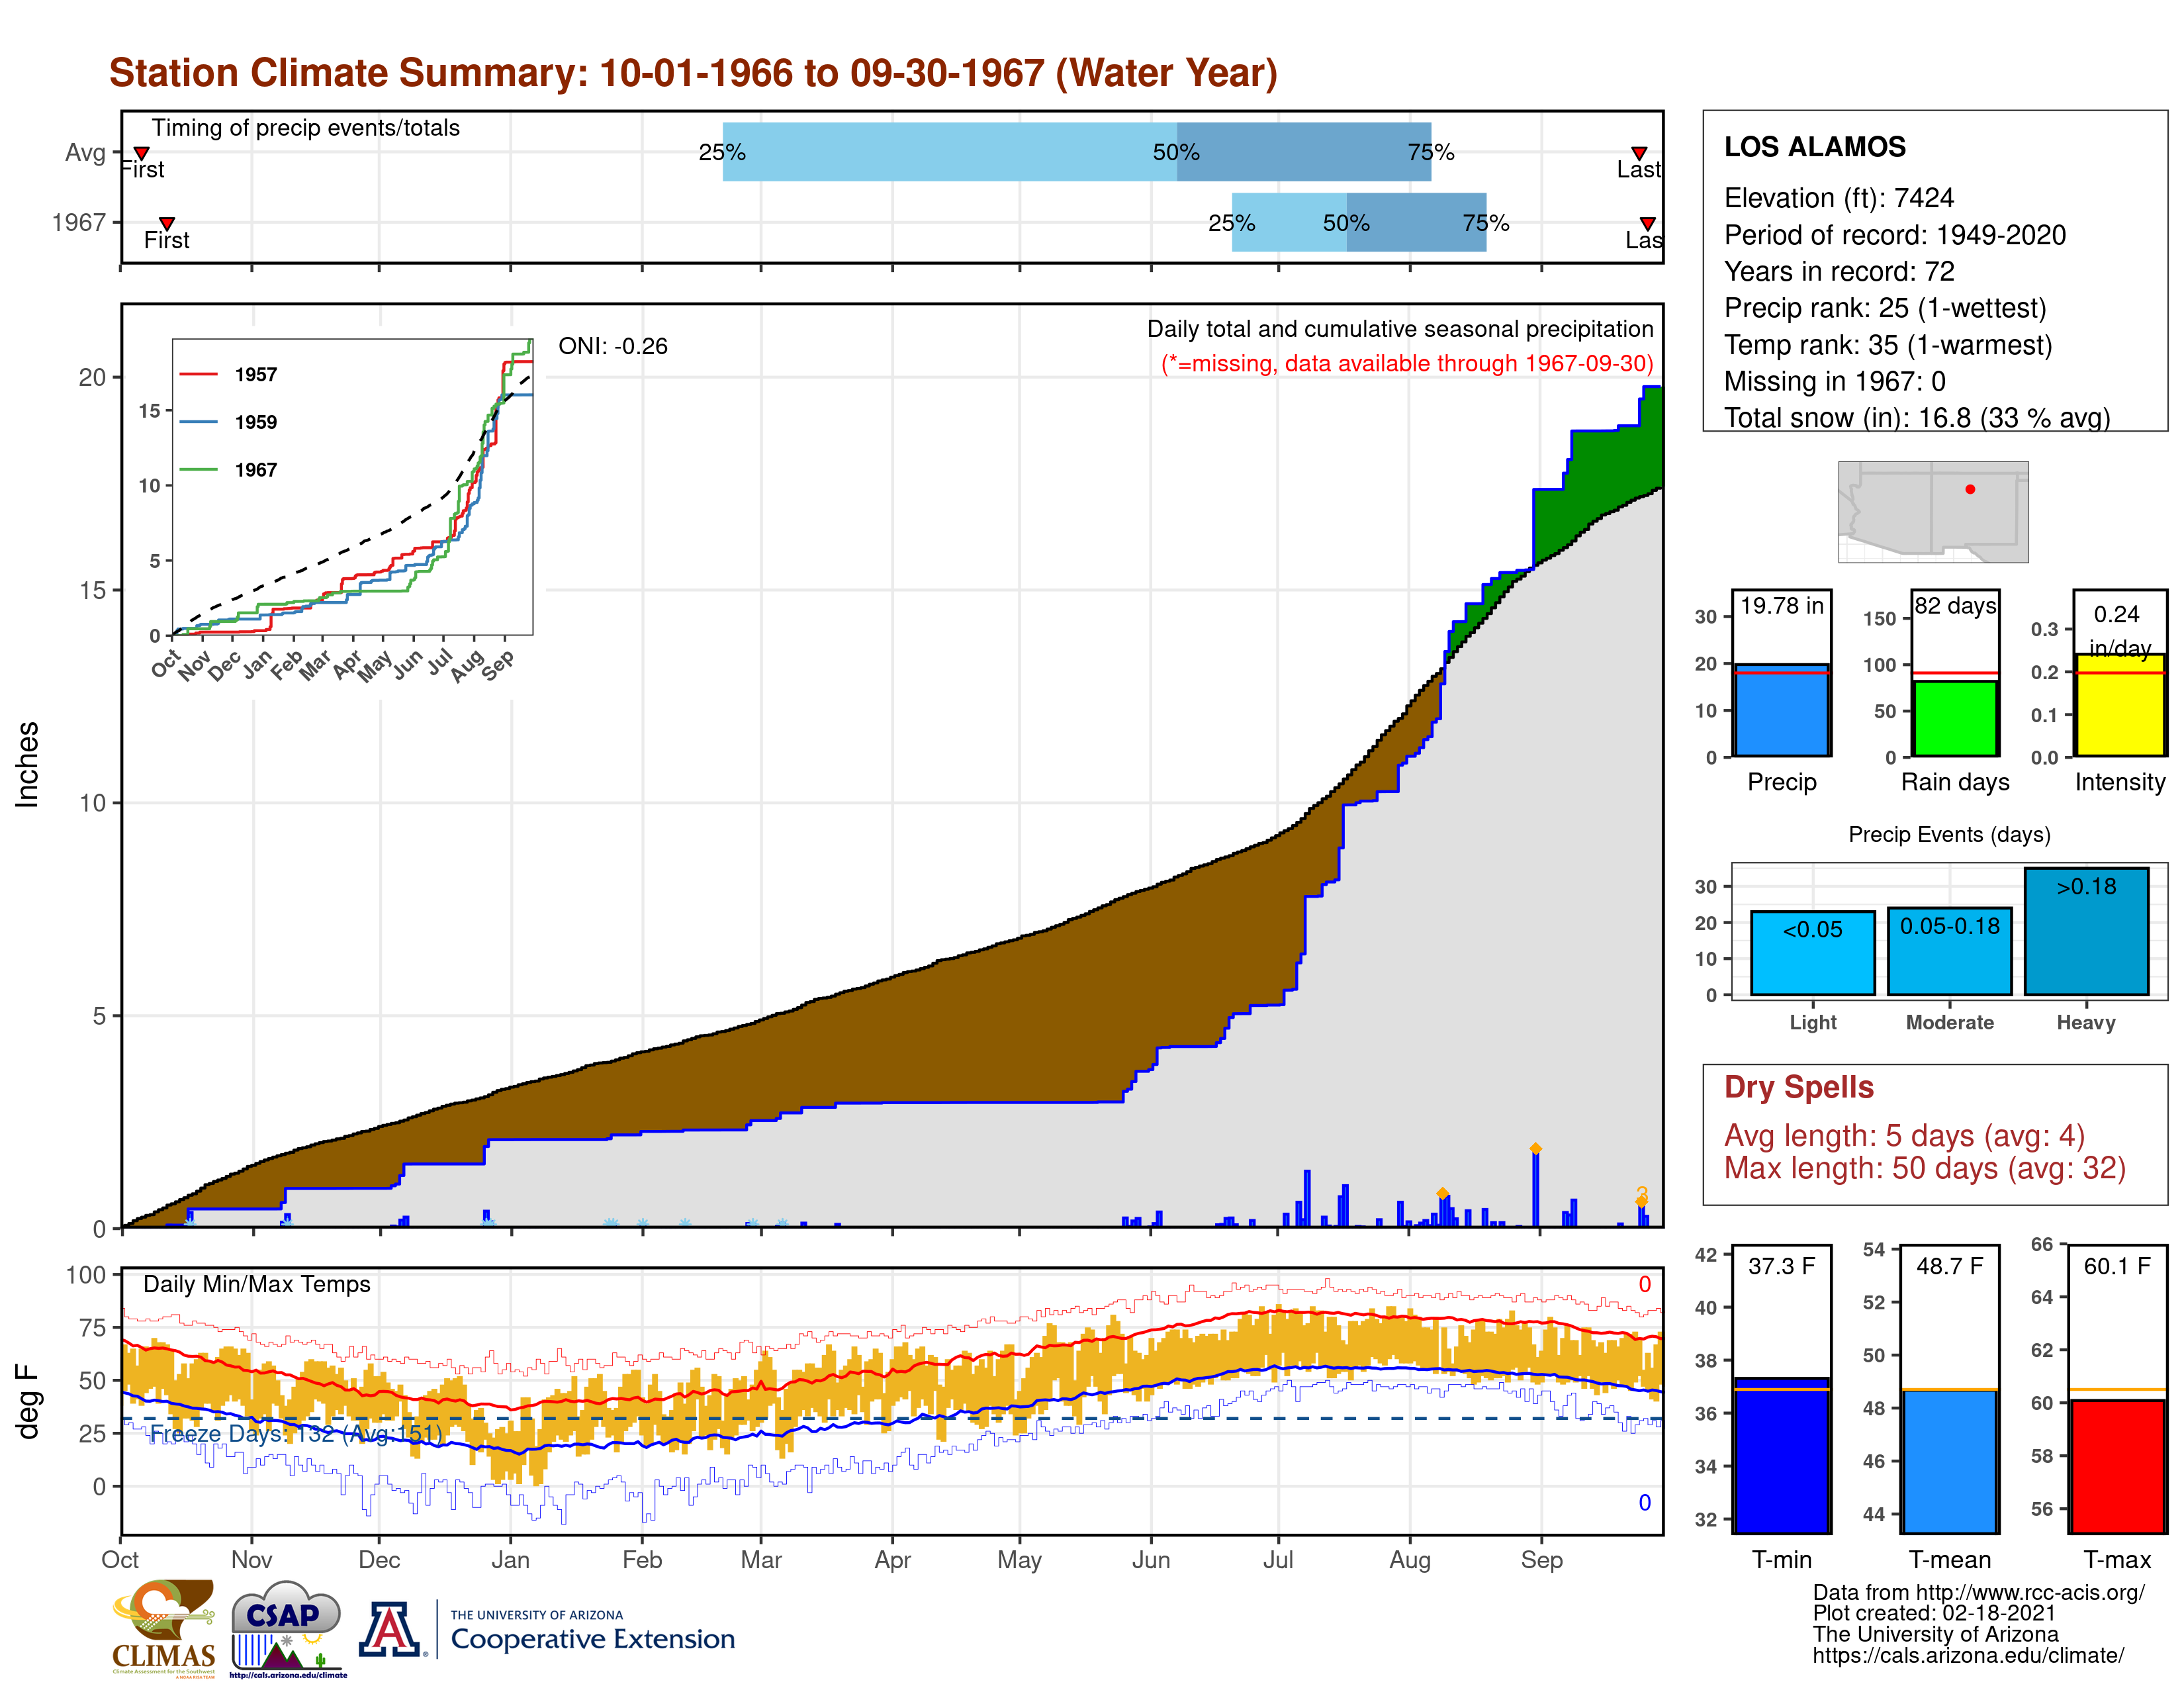Click the Missing in 1967: 0 line
The width and height of the screenshot is (2184, 1688).
click(1835, 381)
